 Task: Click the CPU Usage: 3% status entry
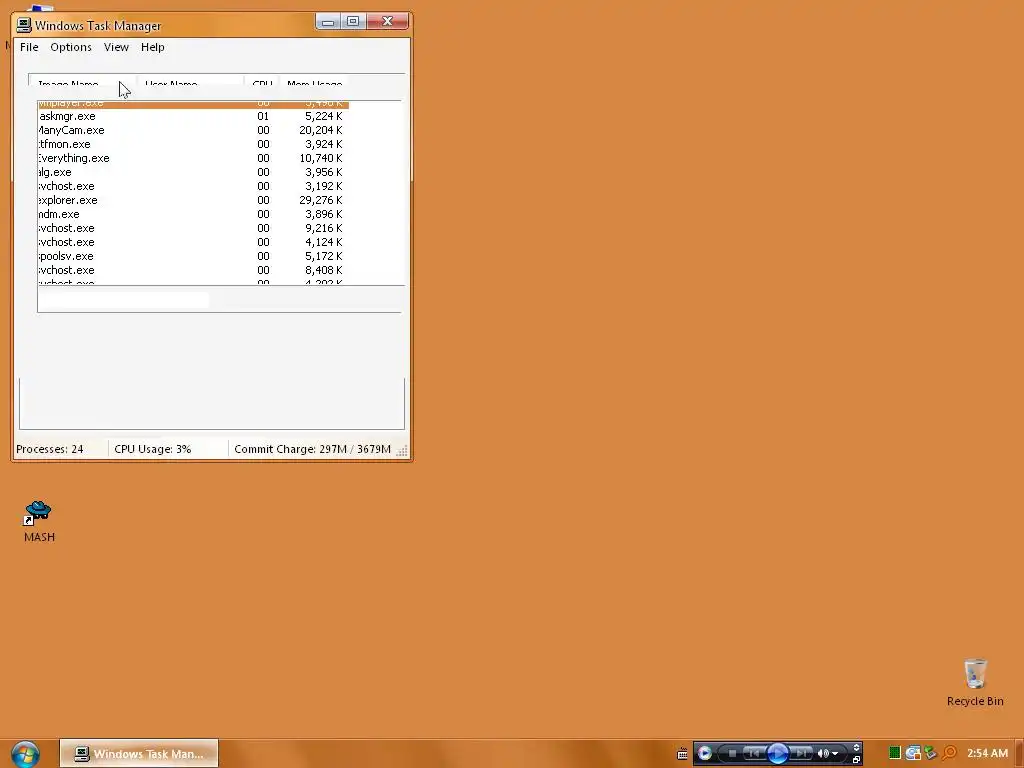(153, 449)
